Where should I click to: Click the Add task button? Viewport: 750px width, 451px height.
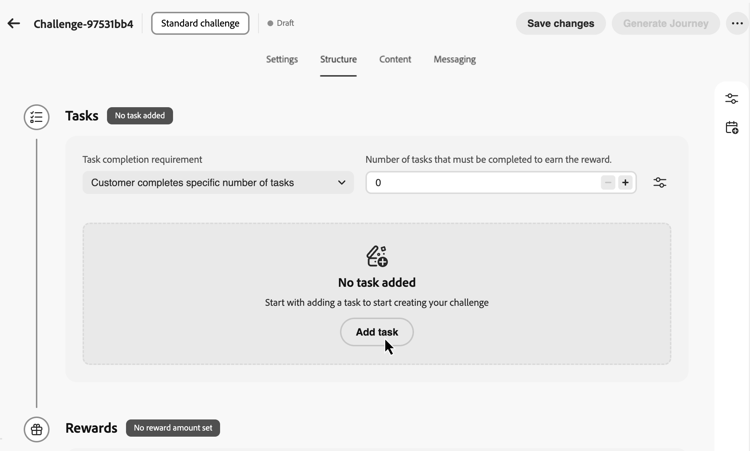(x=377, y=332)
